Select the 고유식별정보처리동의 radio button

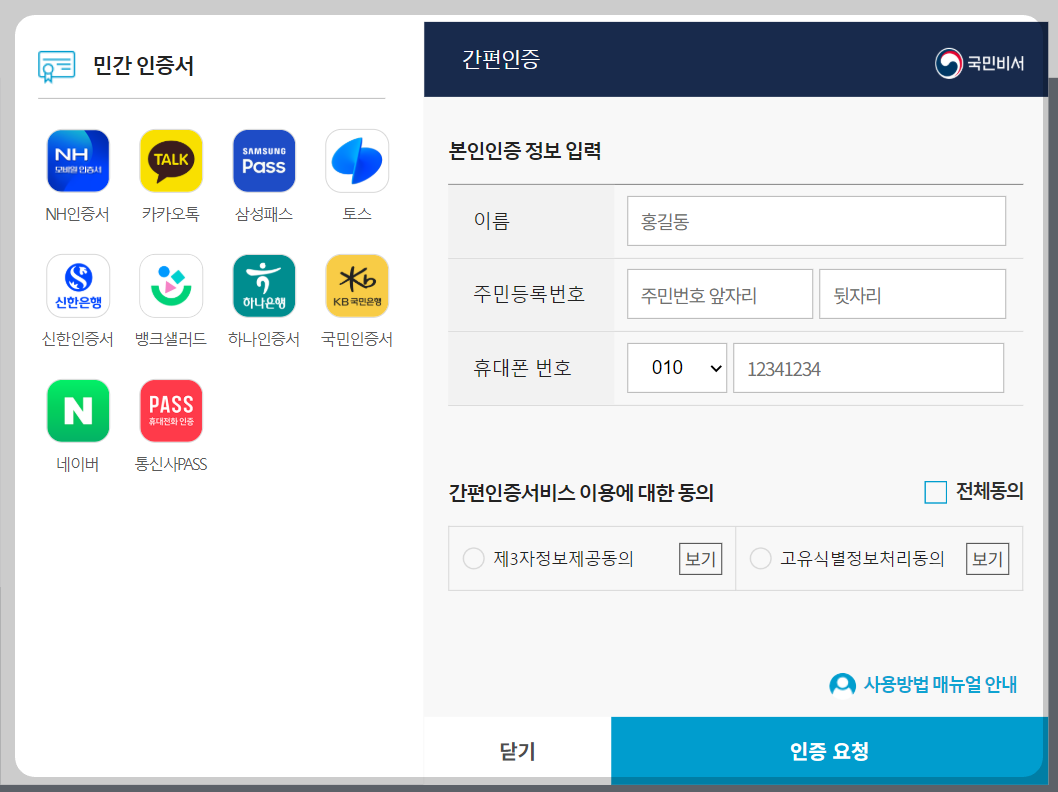[x=760, y=559]
